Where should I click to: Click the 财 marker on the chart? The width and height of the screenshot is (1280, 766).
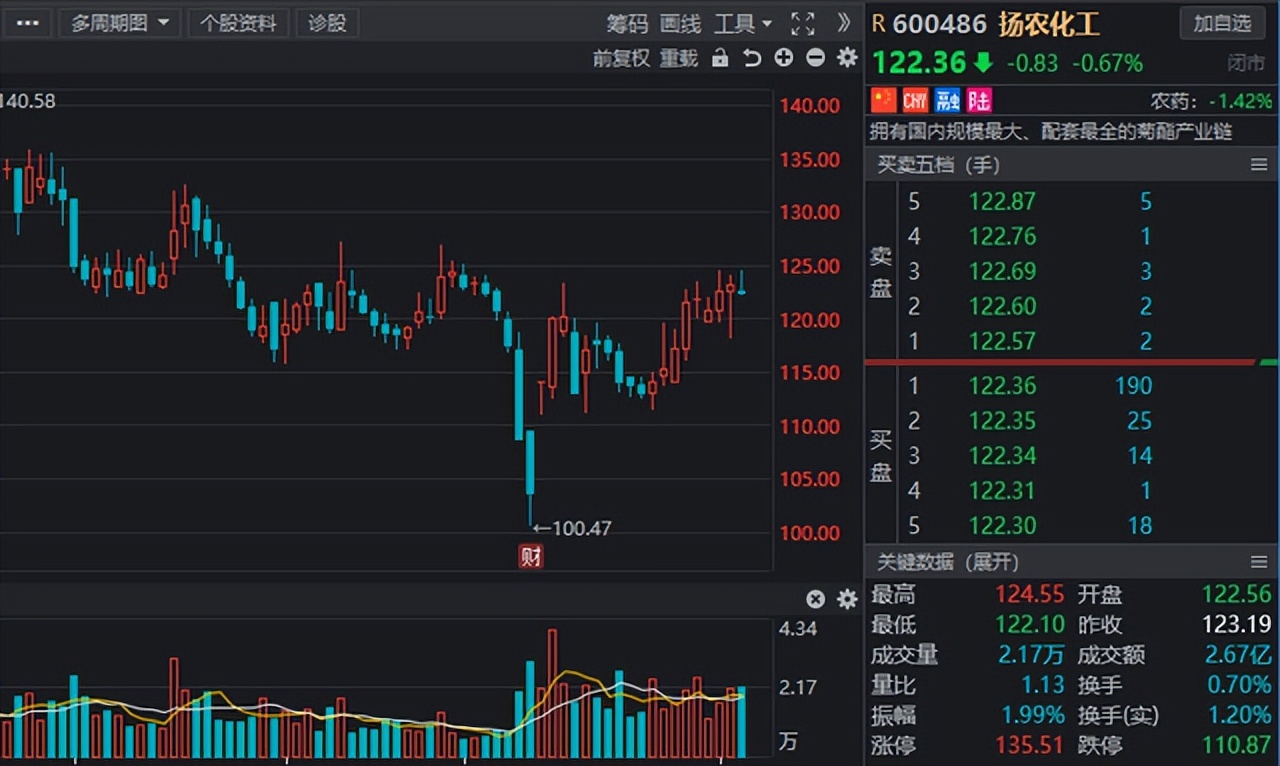point(531,556)
